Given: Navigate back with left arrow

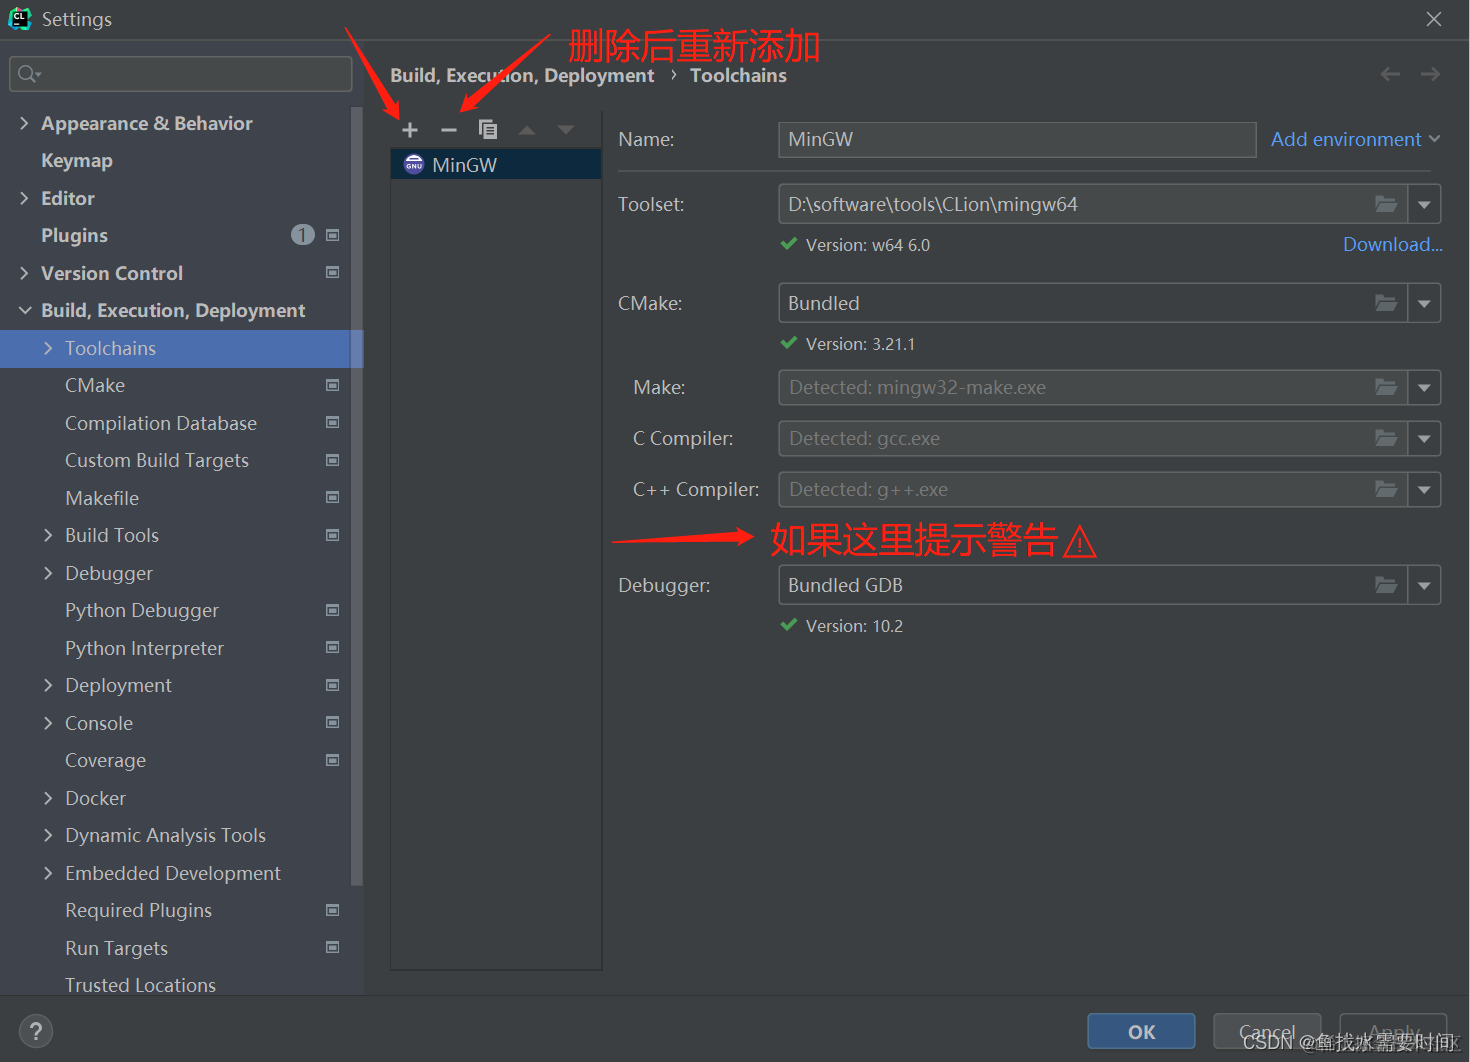Looking at the screenshot, I should (x=1390, y=74).
